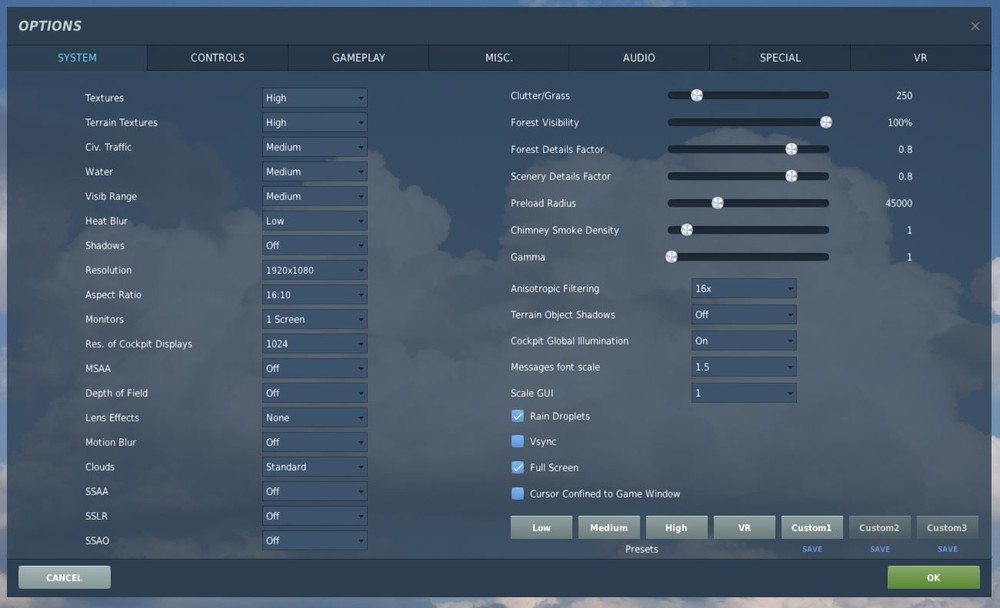Expand the Scale GUI dropdown
The width and height of the screenshot is (1000, 608).
coord(743,391)
